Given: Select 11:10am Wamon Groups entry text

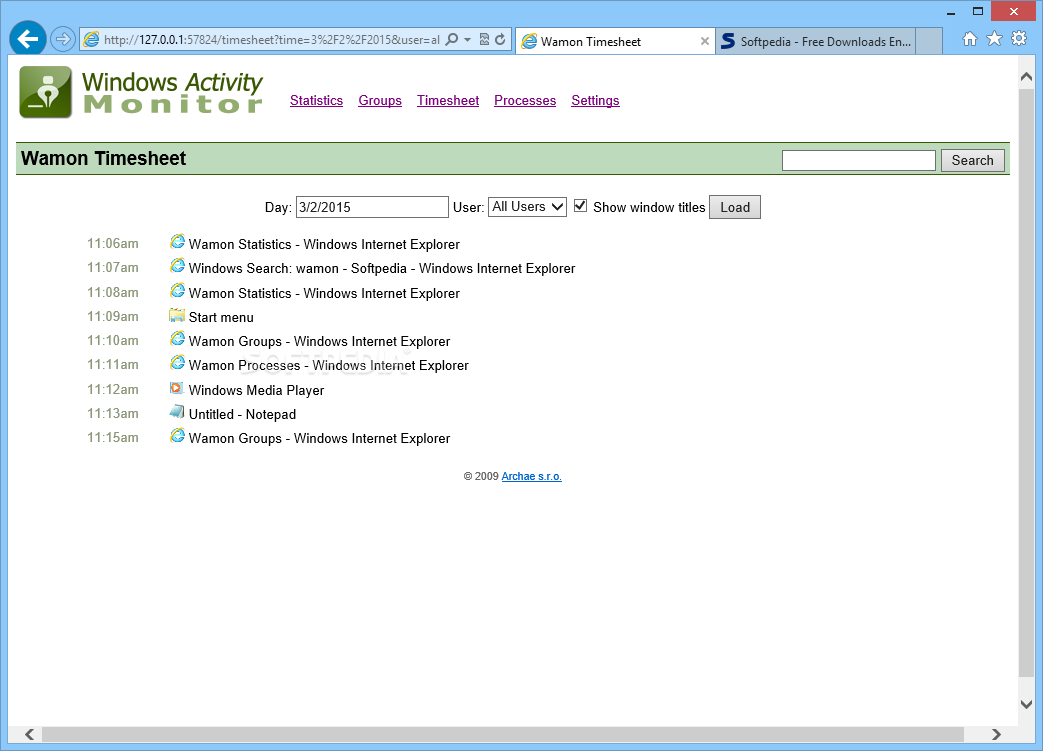Looking at the screenshot, I should (x=319, y=341).
